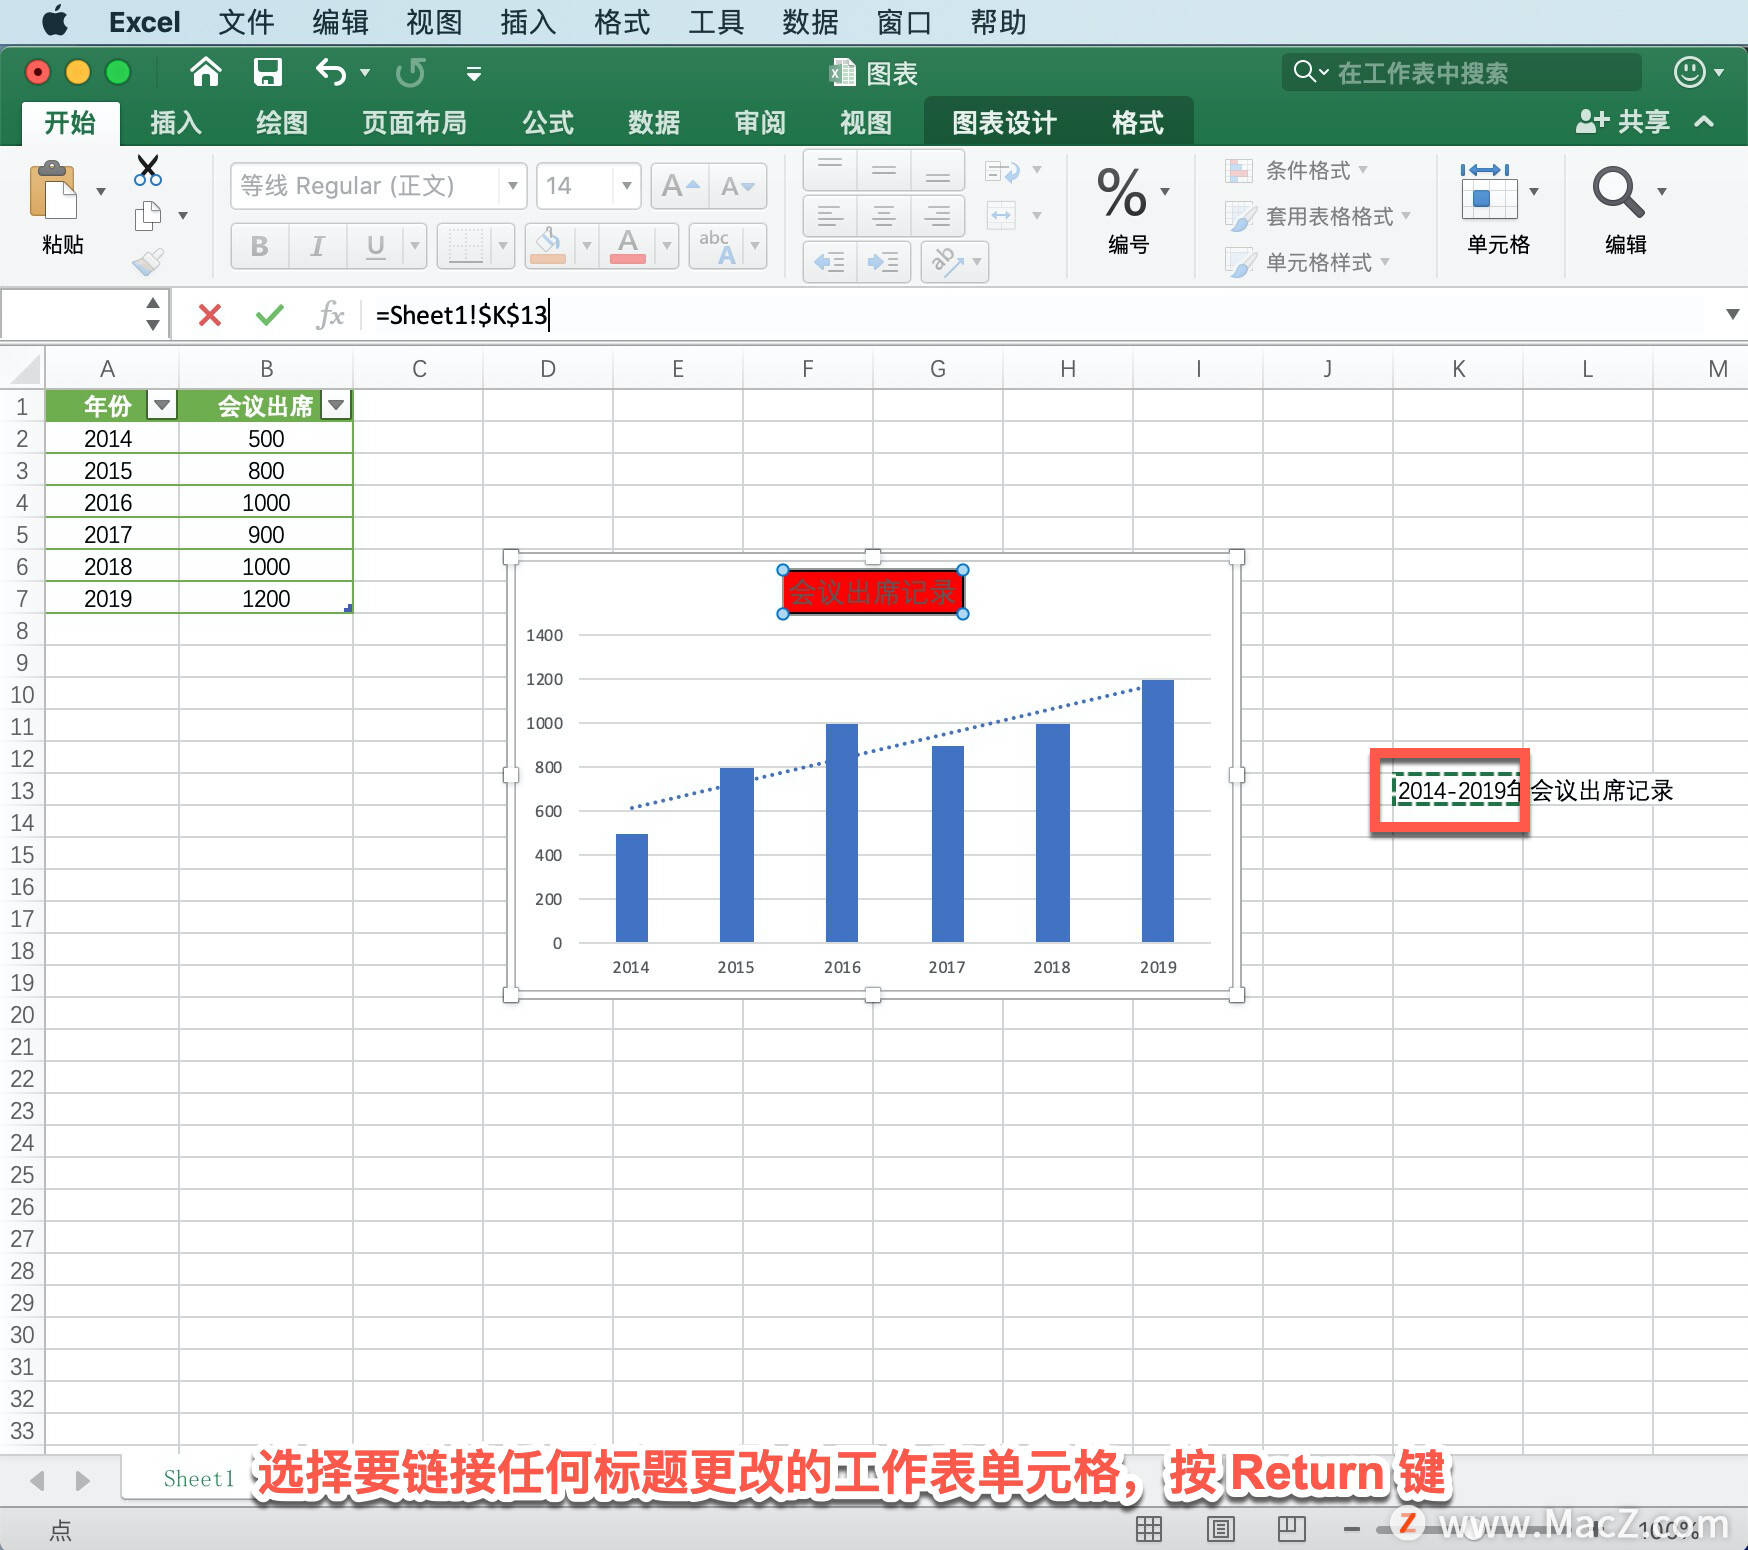
Task: Open the 编辑 magnifier search group
Action: pos(1619,192)
